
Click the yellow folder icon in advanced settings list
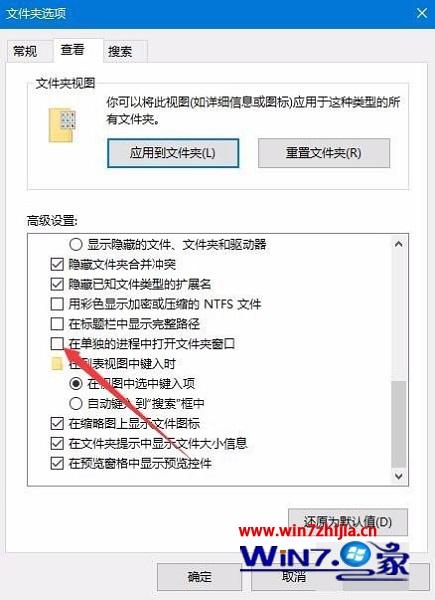coord(57,364)
